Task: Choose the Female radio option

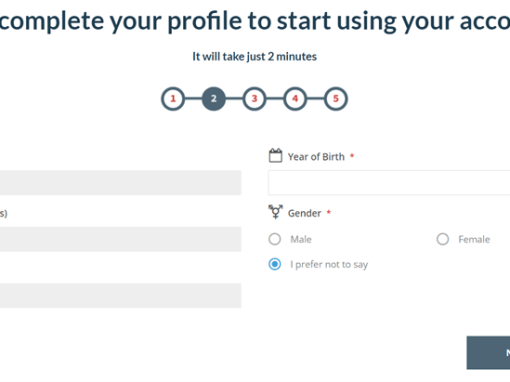Action: click(443, 239)
